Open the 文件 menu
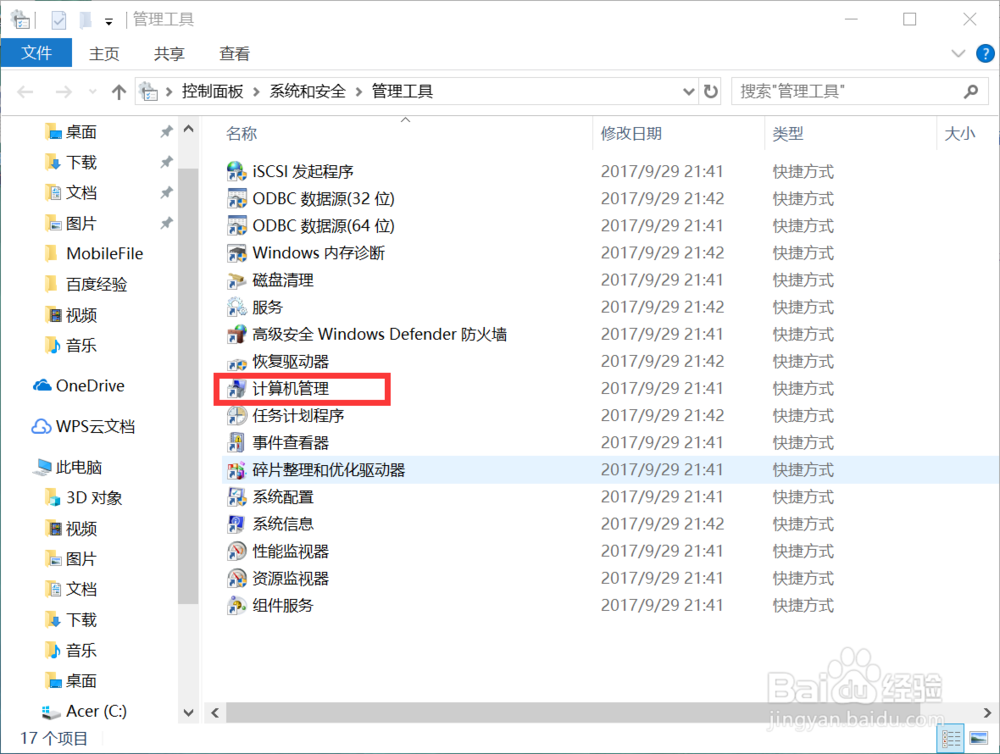1000x754 pixels. (x=37, y=53)
